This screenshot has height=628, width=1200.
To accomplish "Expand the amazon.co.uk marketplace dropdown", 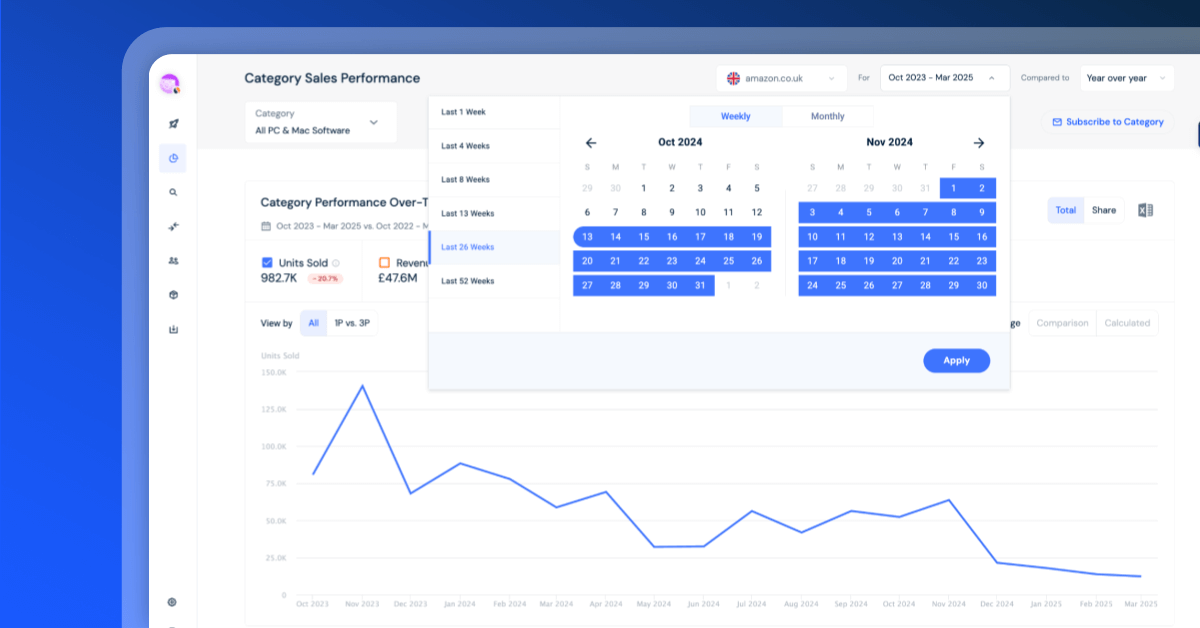I will [781, 78].
